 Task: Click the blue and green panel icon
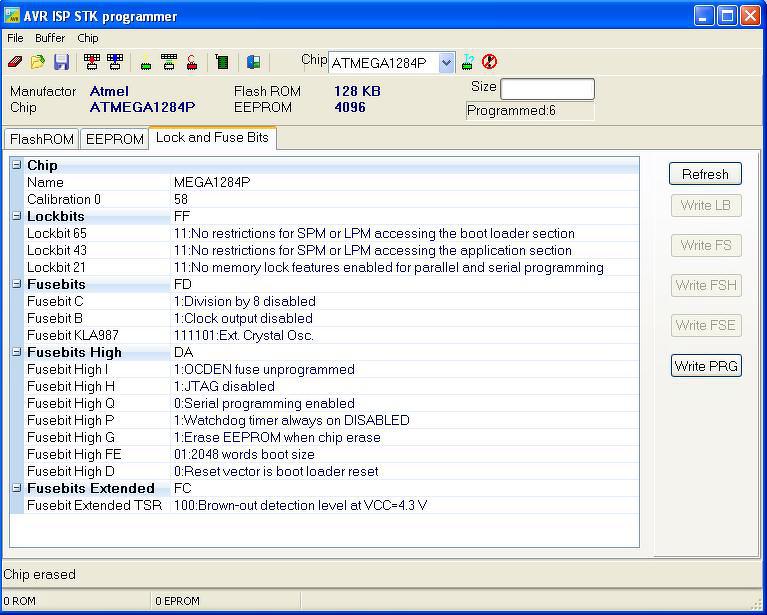click(253, 62)
